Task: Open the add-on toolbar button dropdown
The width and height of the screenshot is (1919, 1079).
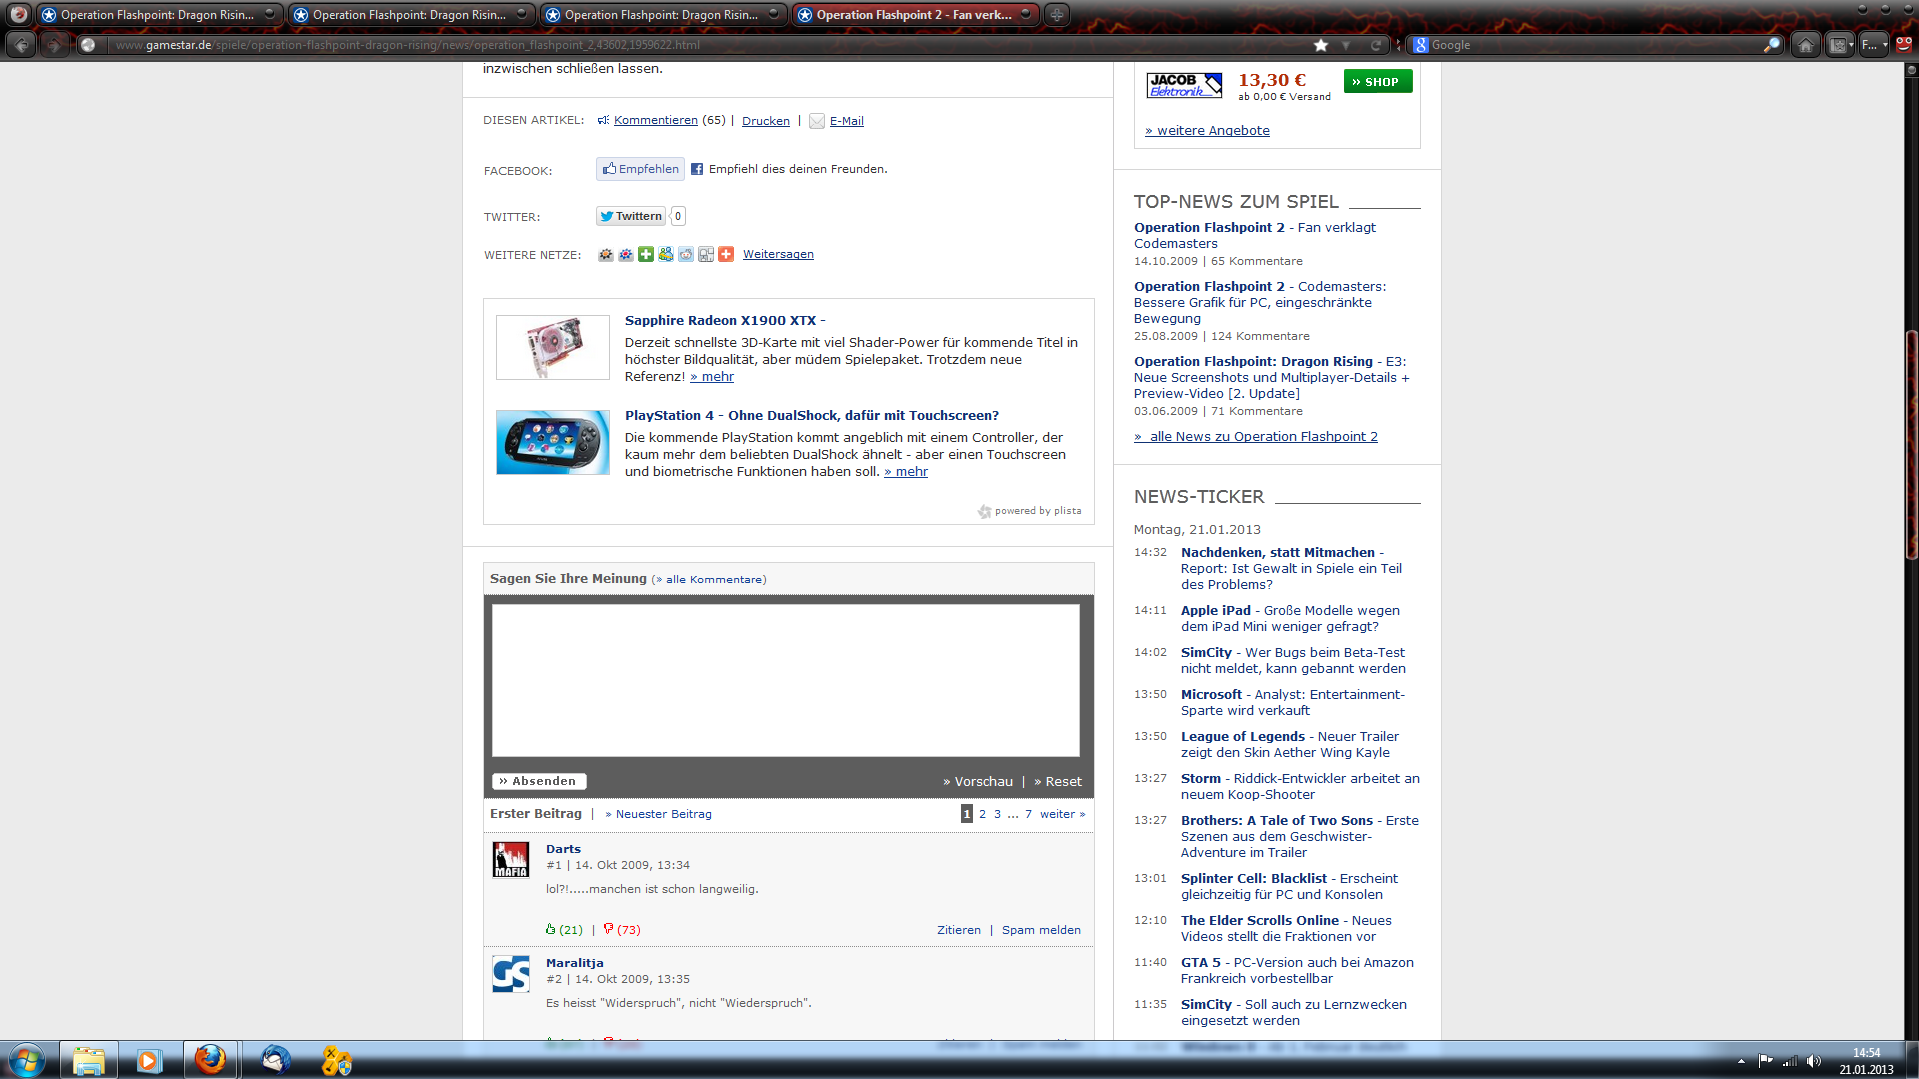Action: click(x=1841, y=45)
